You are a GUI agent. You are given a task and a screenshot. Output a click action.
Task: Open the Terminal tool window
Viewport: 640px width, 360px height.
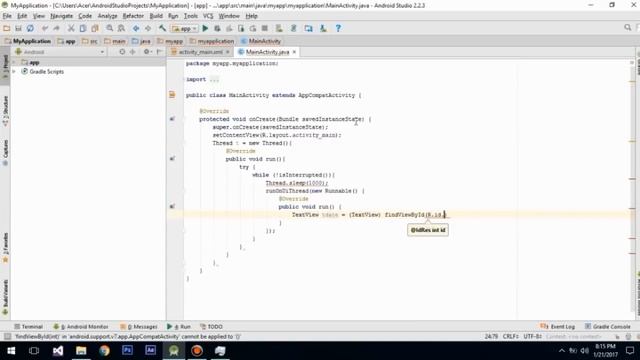click(28, 327)
